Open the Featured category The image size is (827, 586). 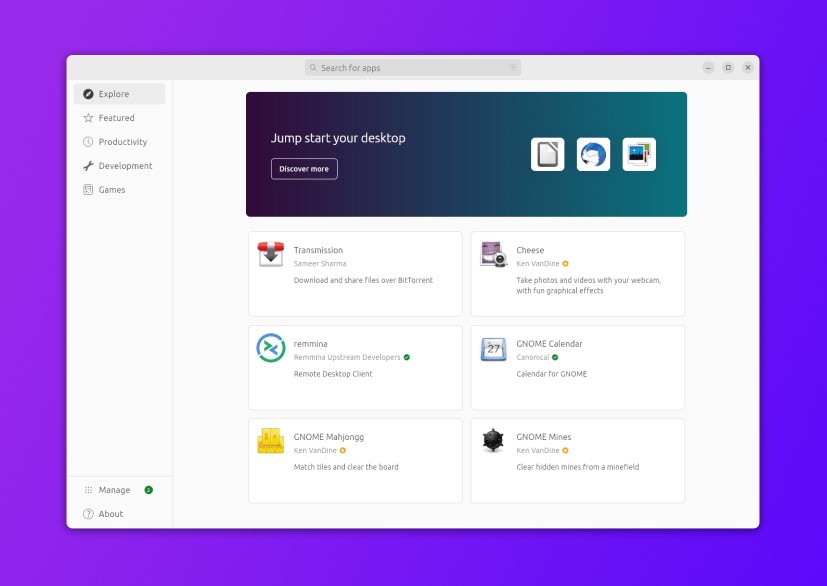119,118
